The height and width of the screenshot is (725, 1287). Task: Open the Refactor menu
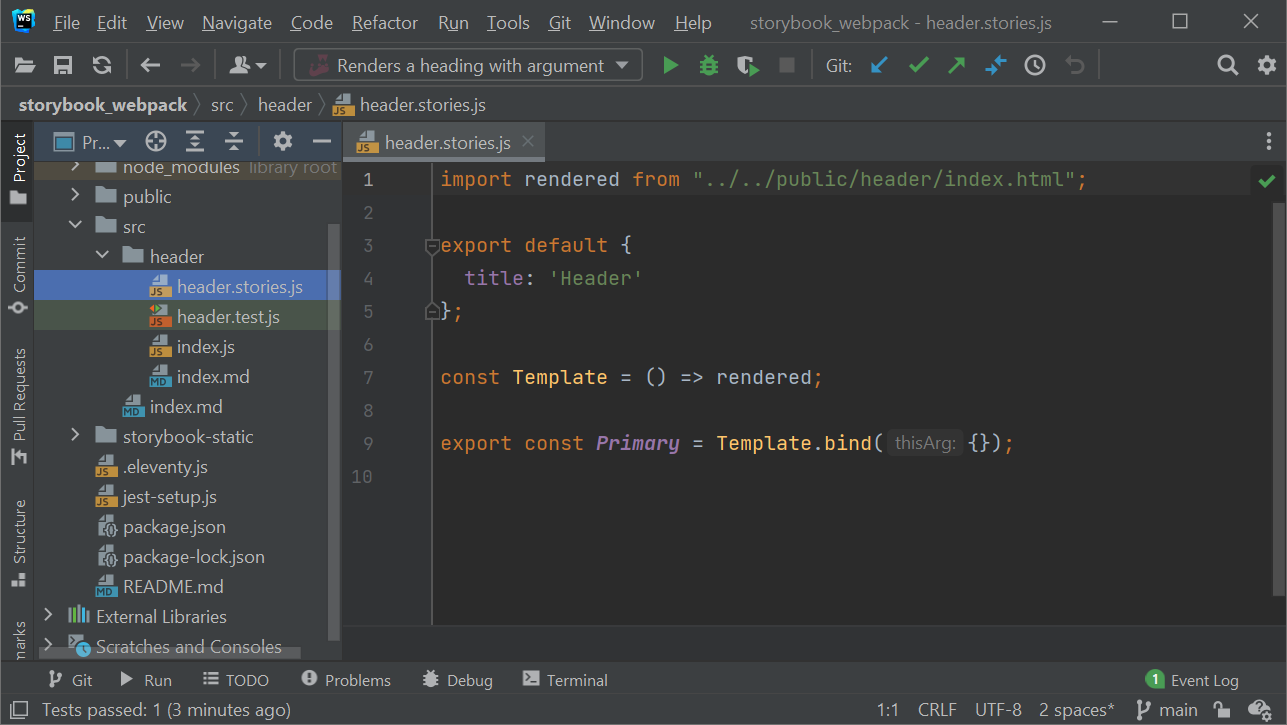(385, 22)
